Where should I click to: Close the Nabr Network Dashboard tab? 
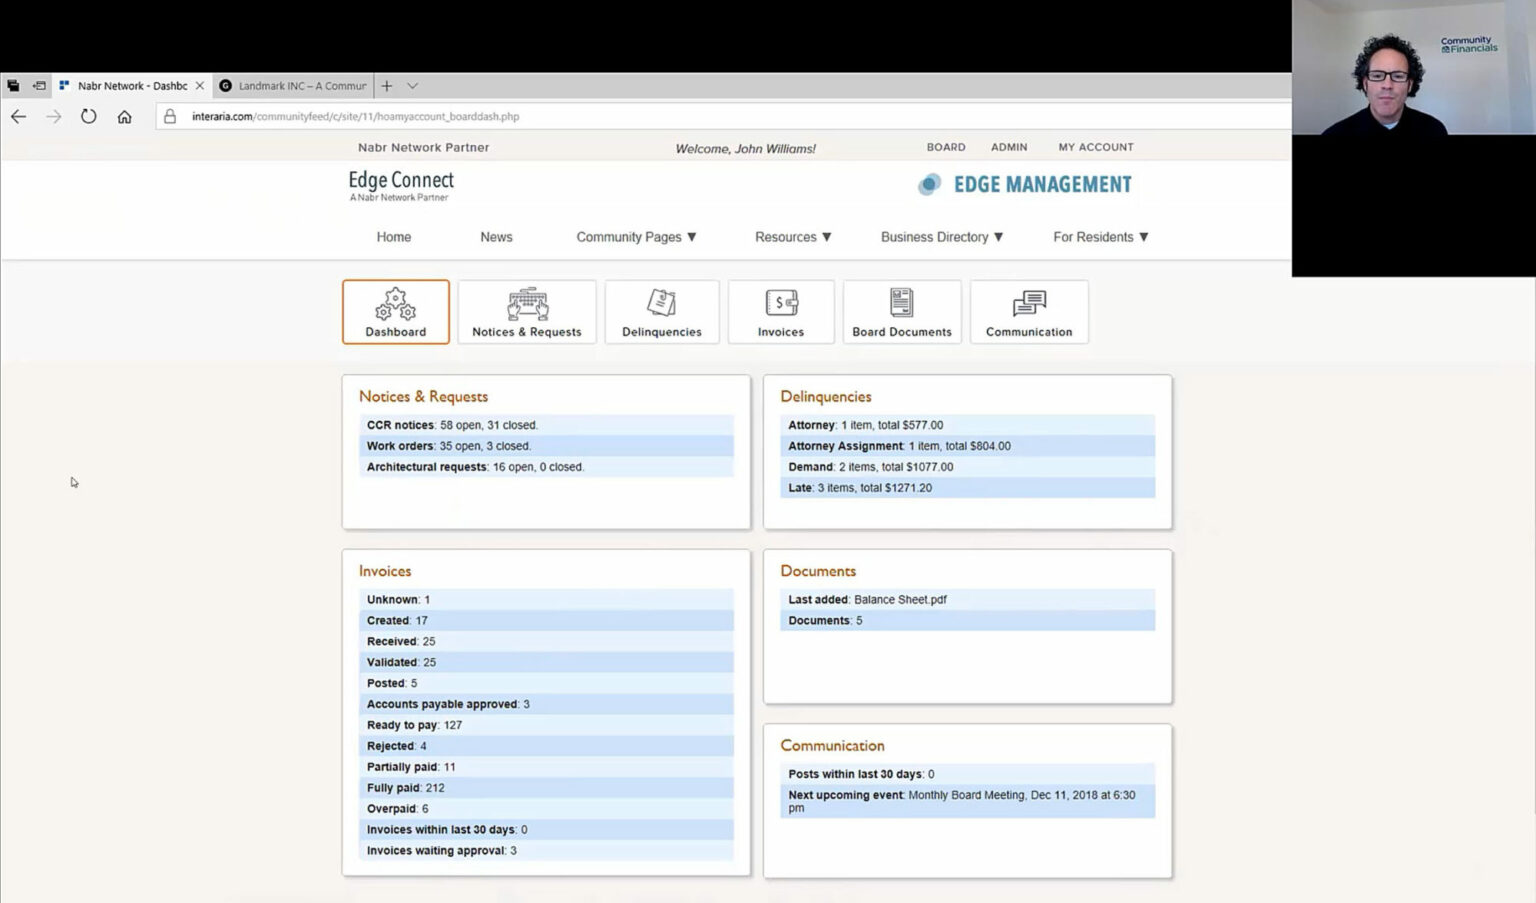[x=200, y=86]
